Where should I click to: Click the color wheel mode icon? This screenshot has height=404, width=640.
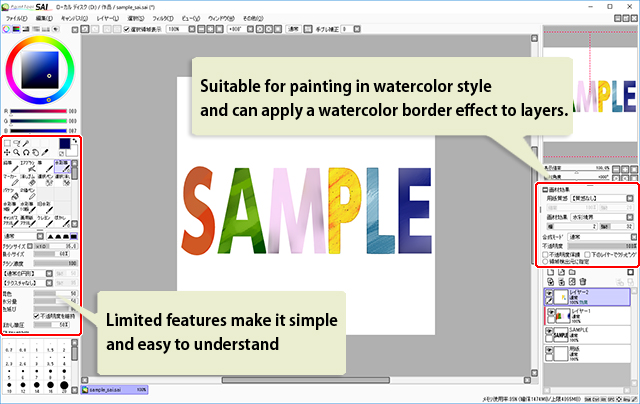click(x=8, y=30)
